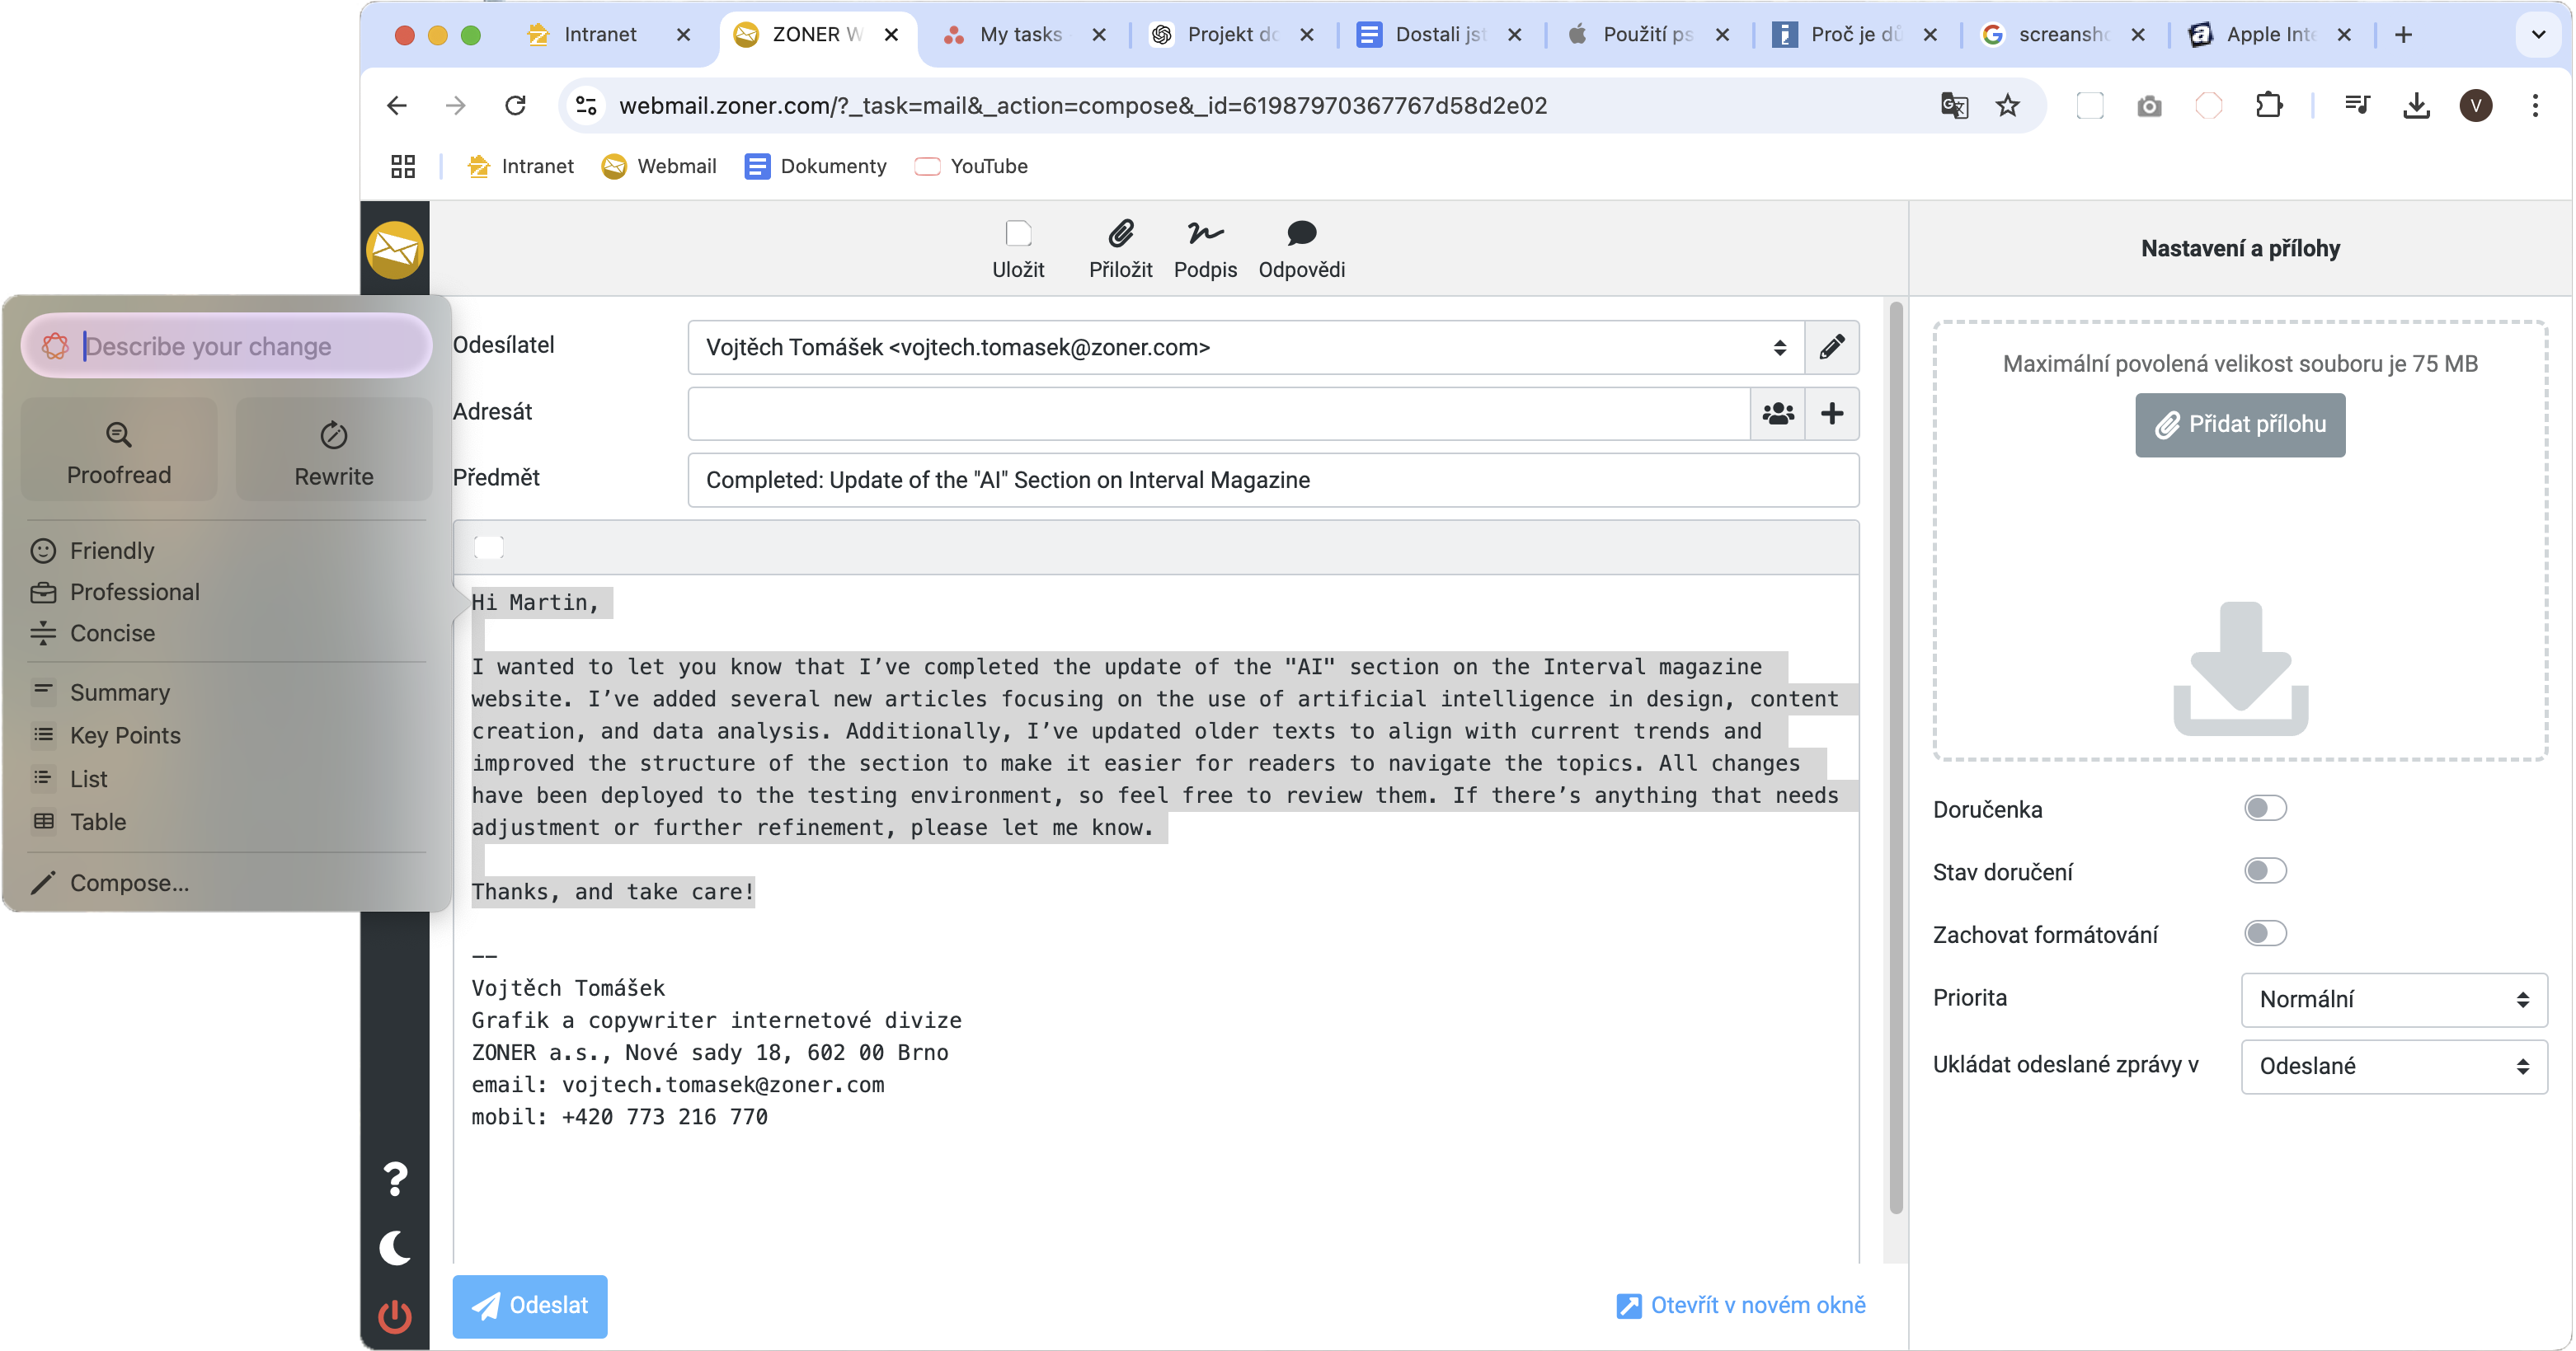
Task: Click Otevřít v novém okně link
Action: pos(1741,1305)
